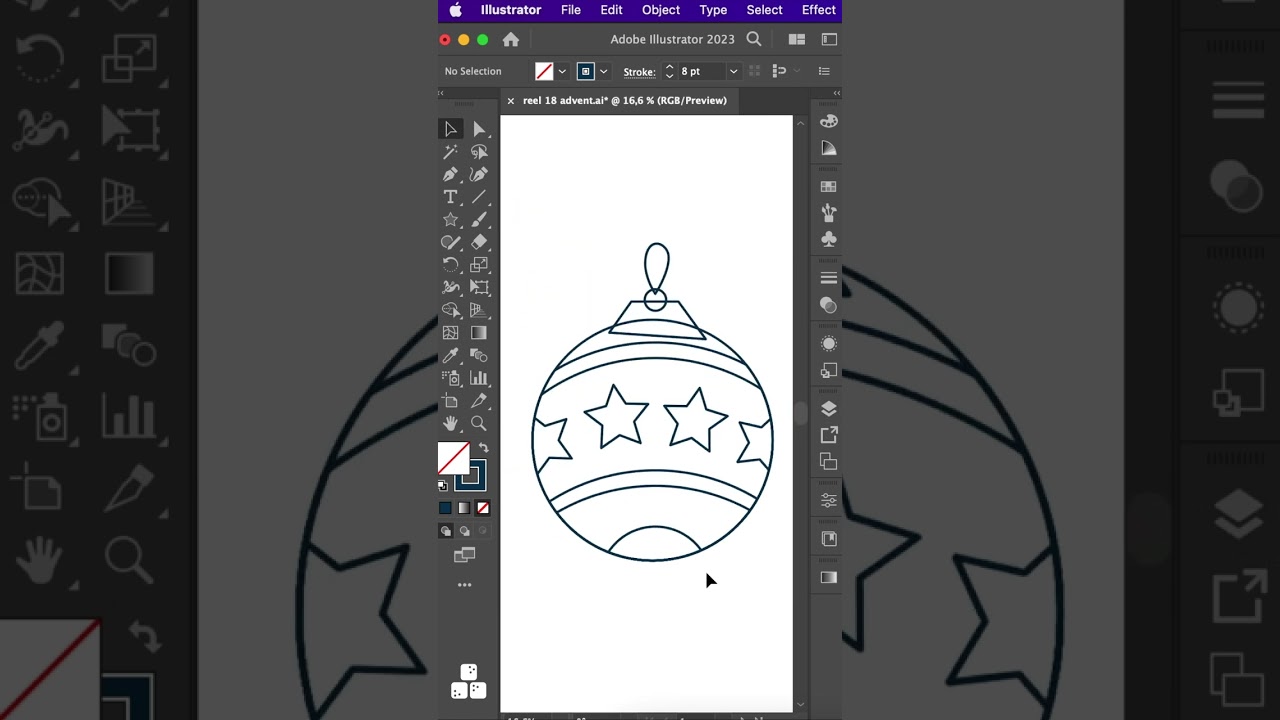Click the Stroke color box in toolbox
The width and height of the screenshot is (1280, 720).
[x=473, y=477]
